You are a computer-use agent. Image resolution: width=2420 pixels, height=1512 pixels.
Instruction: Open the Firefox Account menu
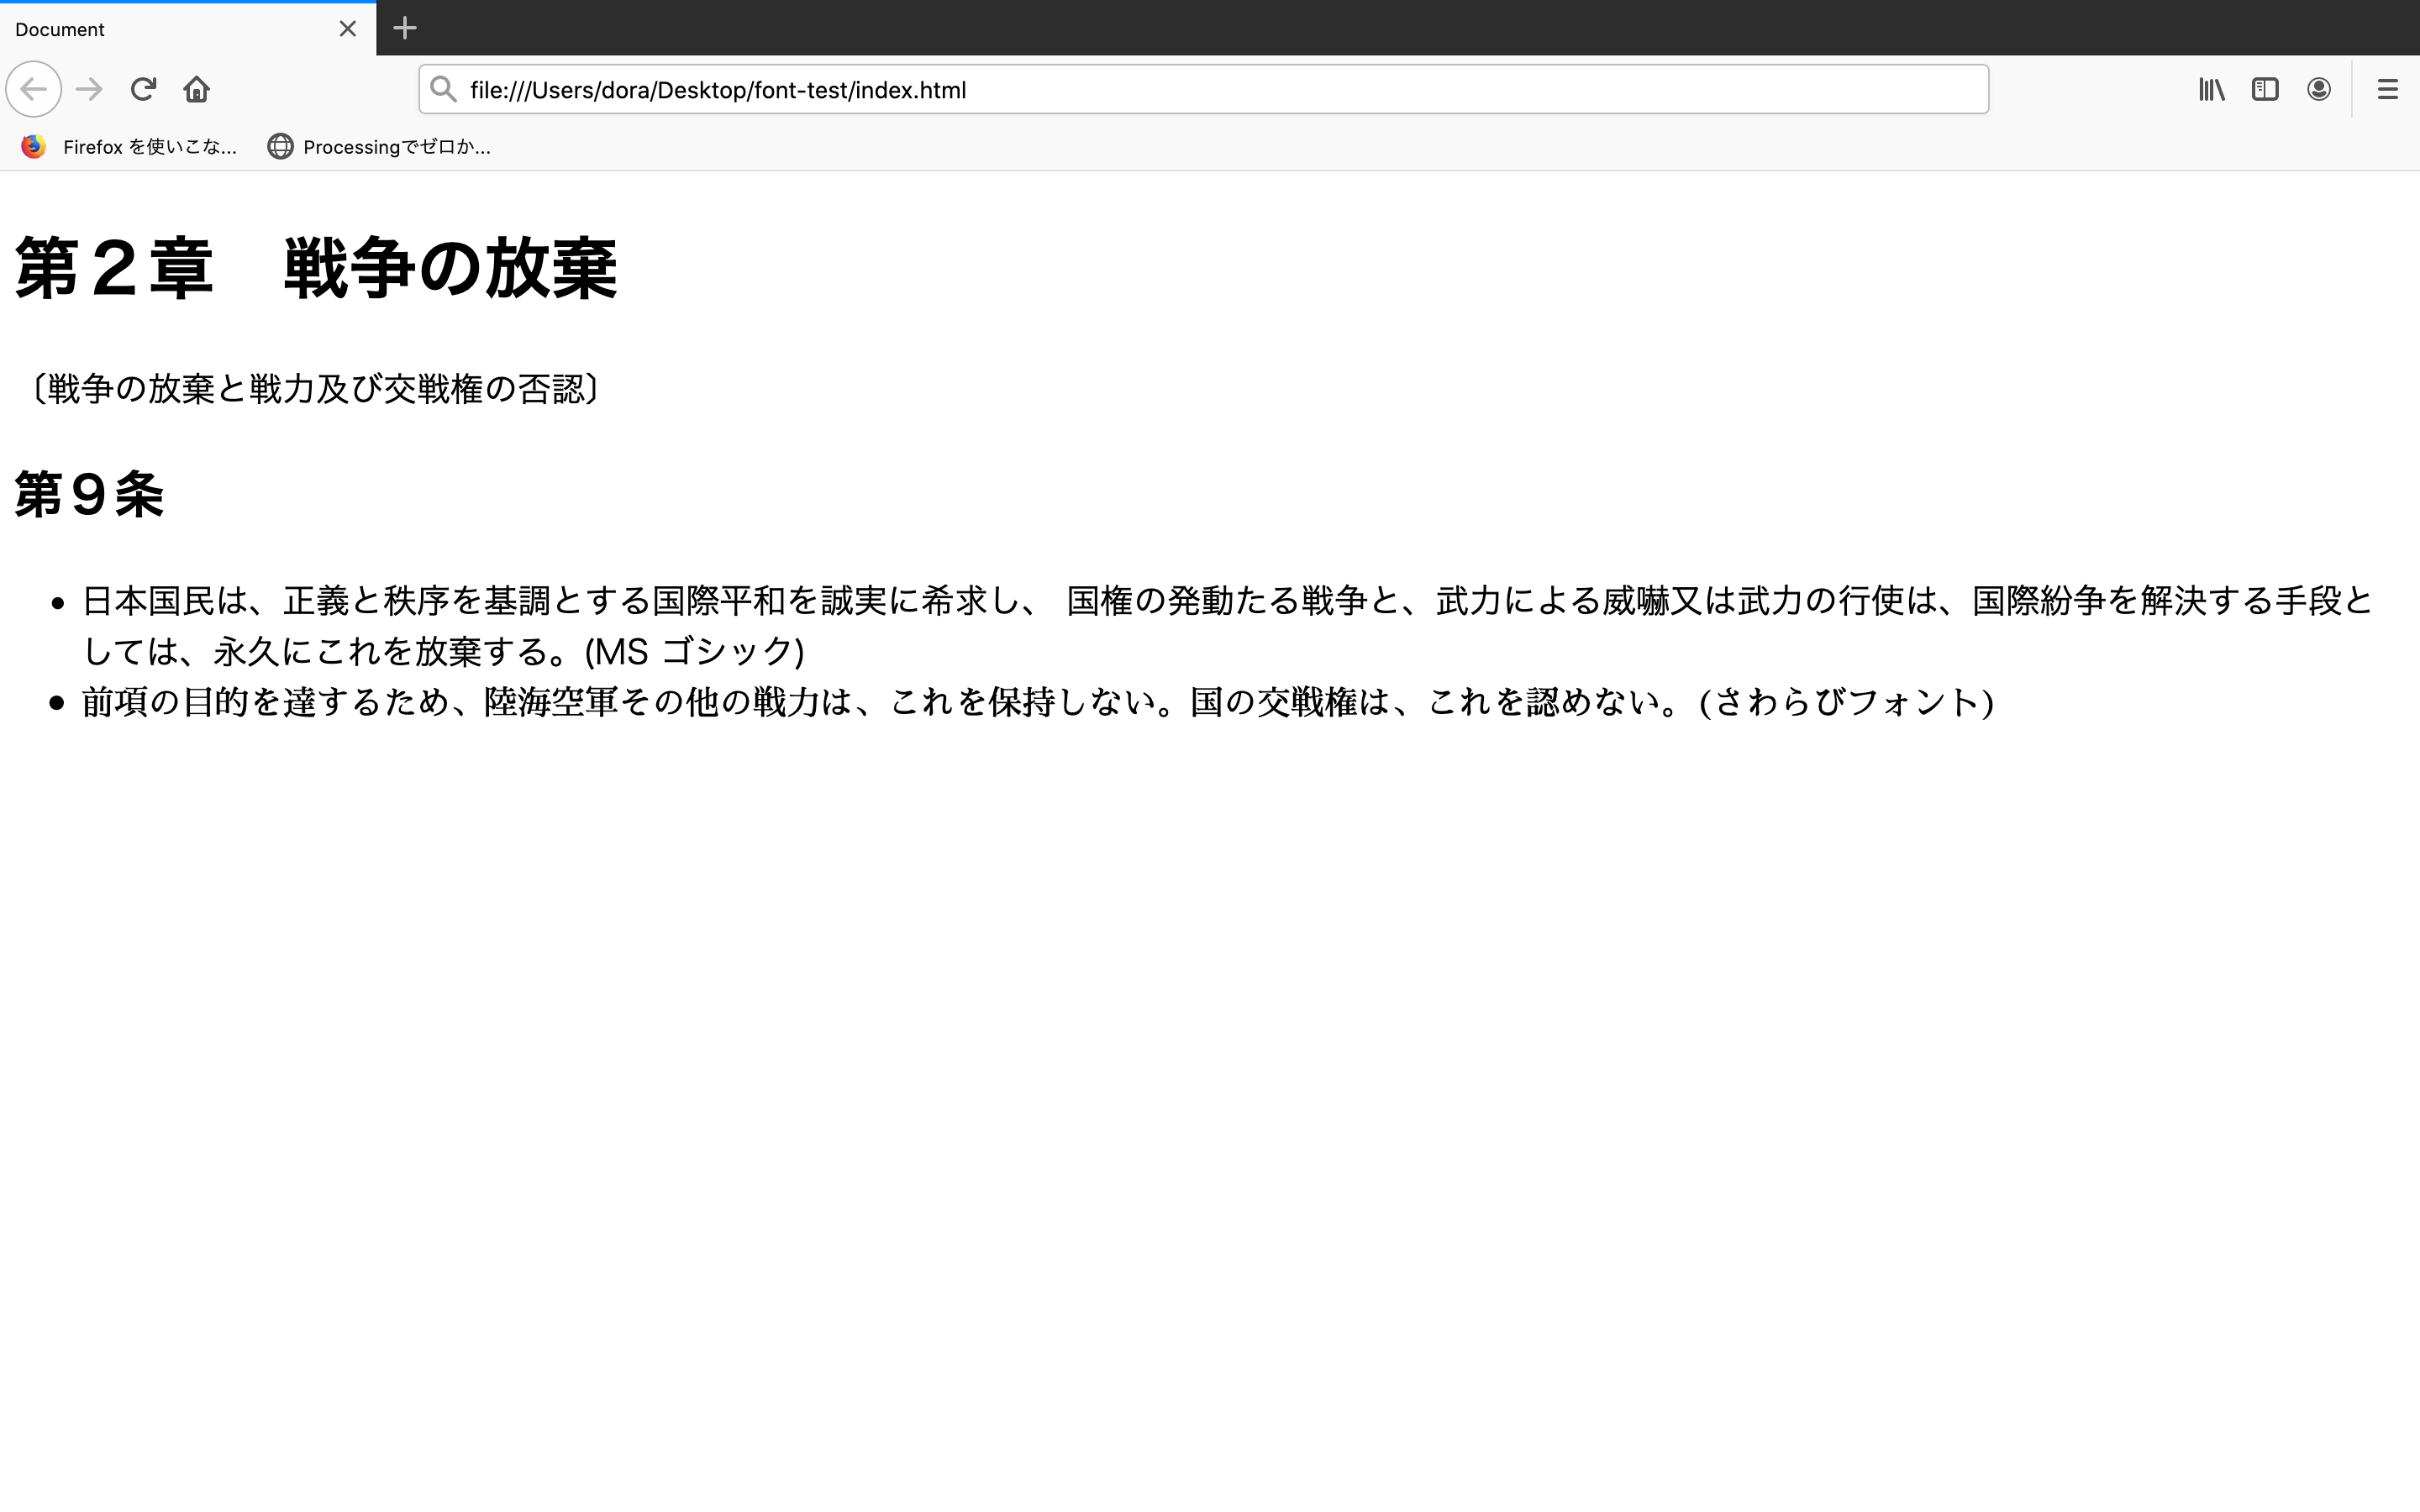tap(2318, 89)
